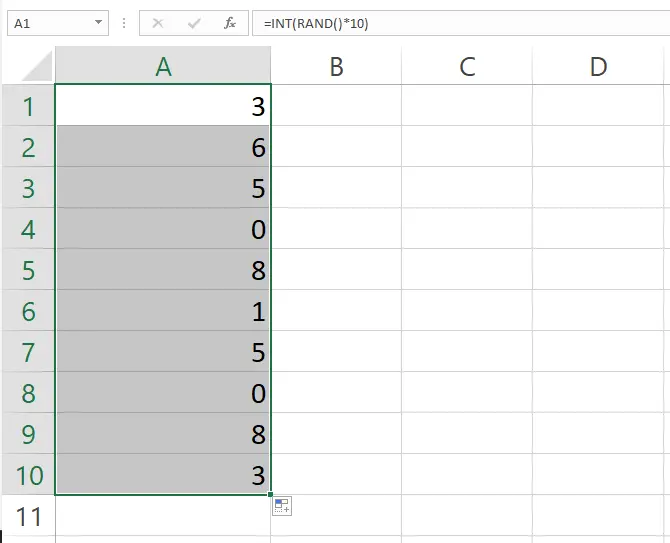The image size is (670, 543).
Task: Click empty cell C2
Action: tap(467, 147)
